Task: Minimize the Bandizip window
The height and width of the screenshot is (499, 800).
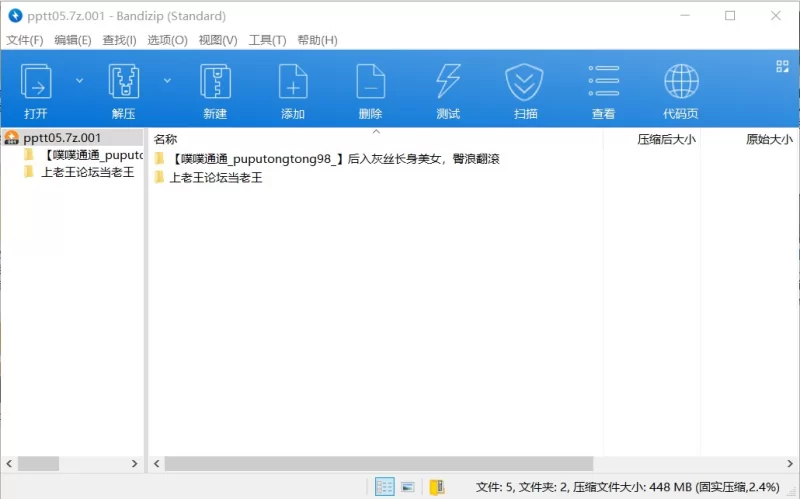Action: pyautogui.click(x=685, y=16)
